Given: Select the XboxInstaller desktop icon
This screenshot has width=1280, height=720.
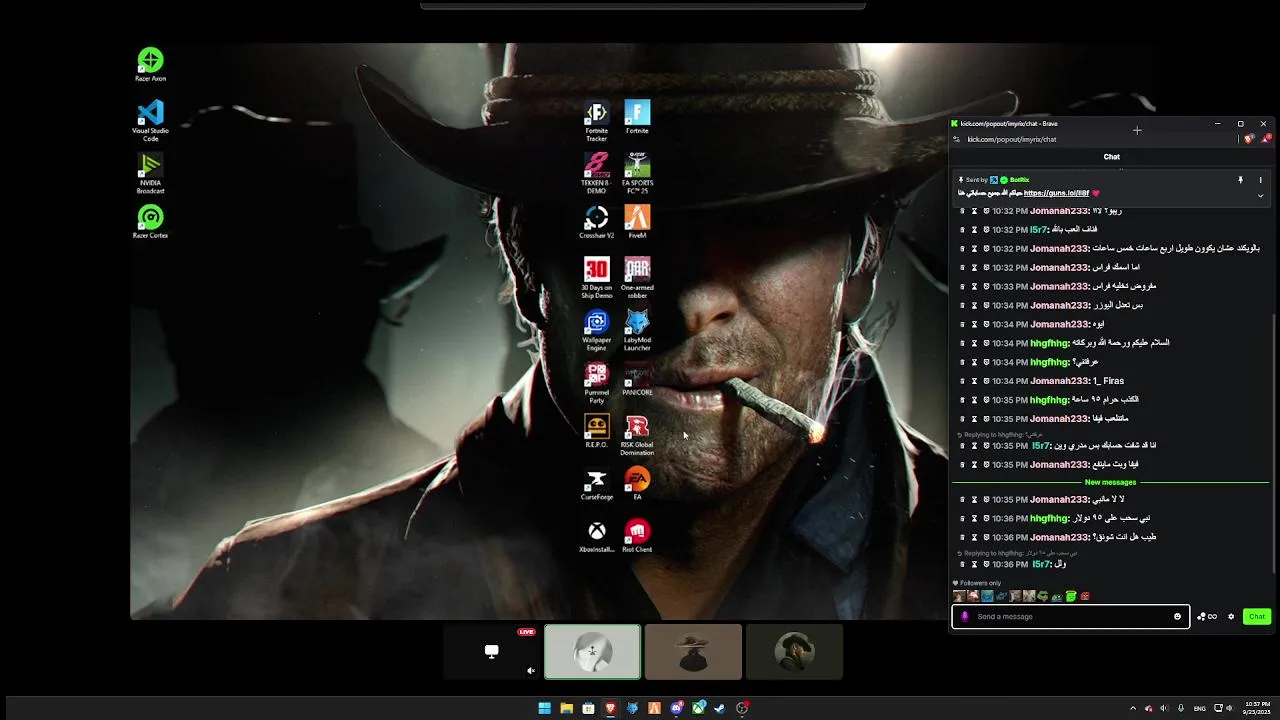Looking at the screenshot, I should pyautogui.click(x=597, y=536).
